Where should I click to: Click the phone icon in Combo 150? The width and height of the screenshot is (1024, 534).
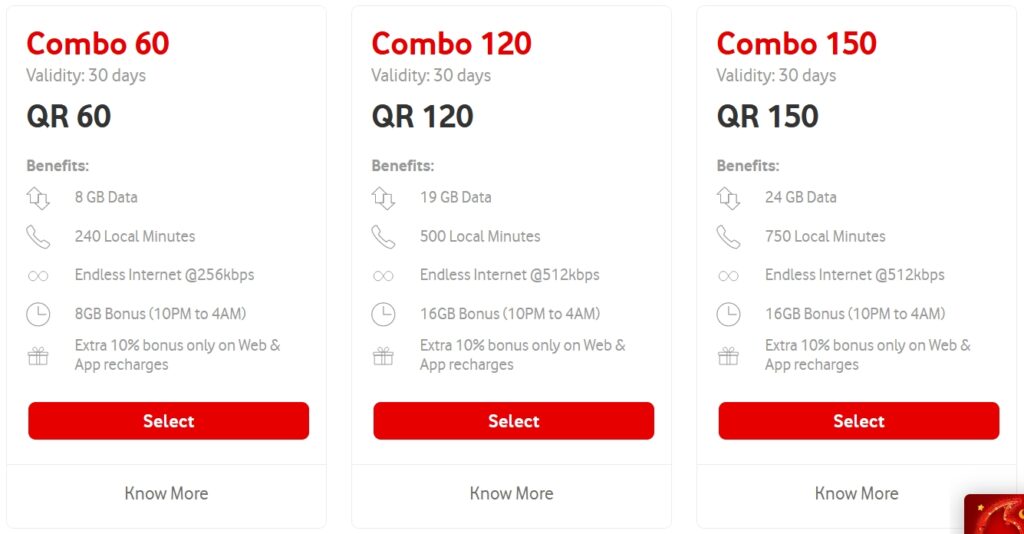[x=728, y=237]
